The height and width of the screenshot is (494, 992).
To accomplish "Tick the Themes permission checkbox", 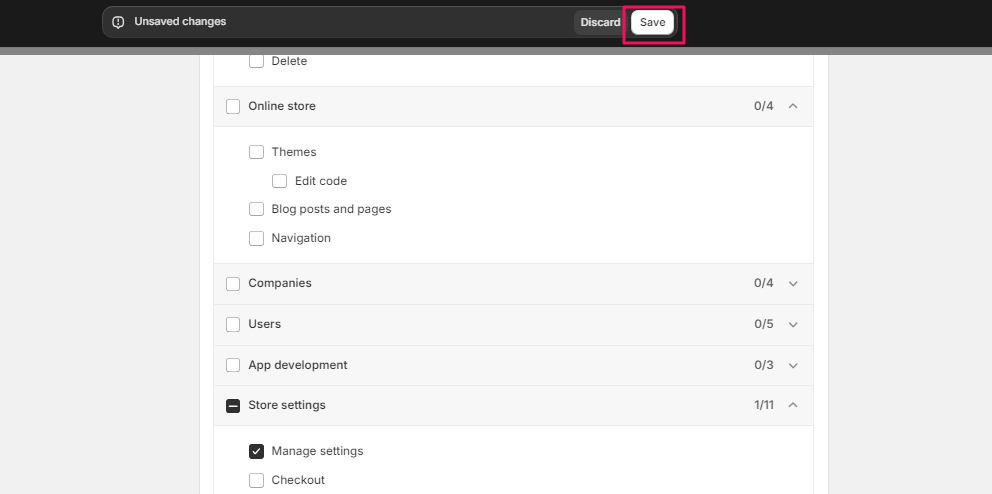I will 256,152.
